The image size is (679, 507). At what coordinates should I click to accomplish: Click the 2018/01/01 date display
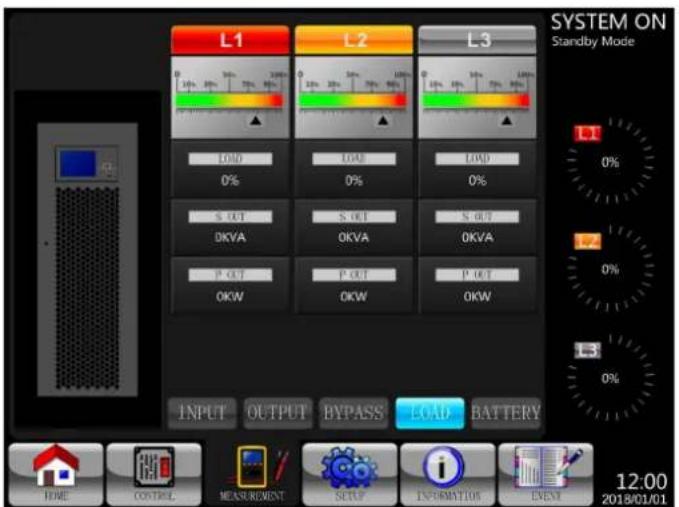tap(634, 499)
